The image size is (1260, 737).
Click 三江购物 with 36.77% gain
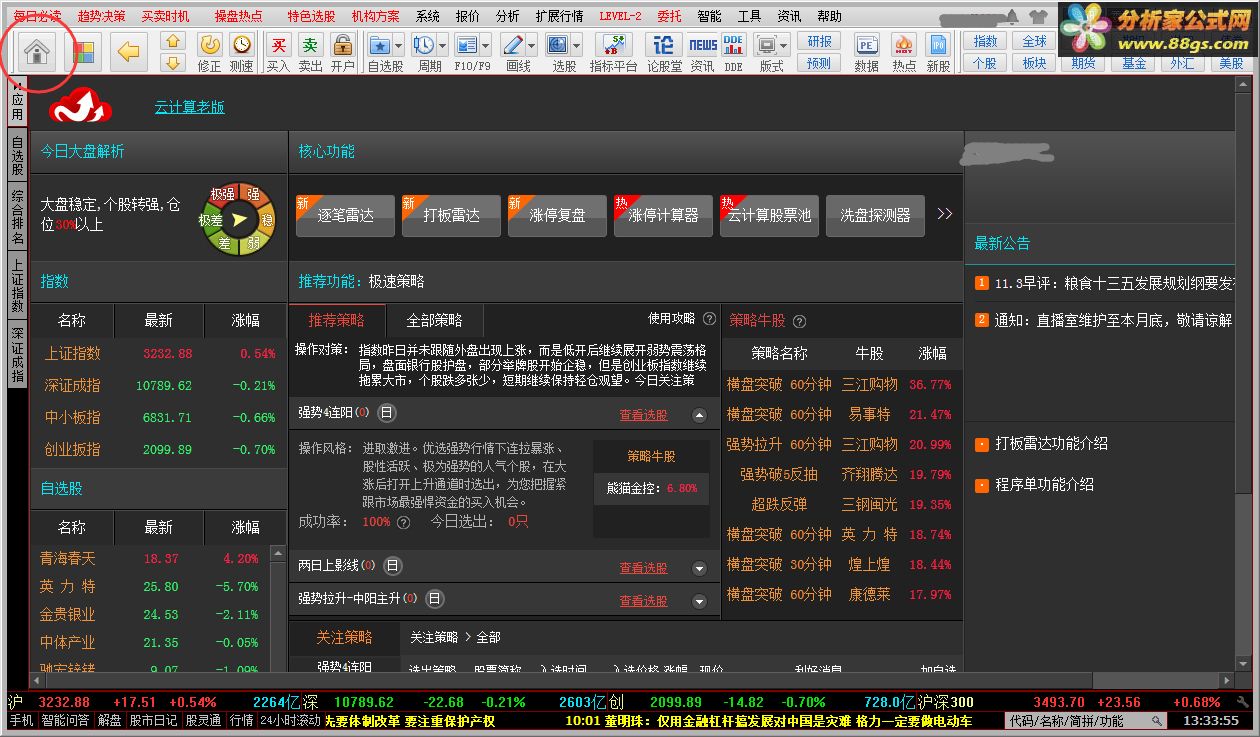869,384
